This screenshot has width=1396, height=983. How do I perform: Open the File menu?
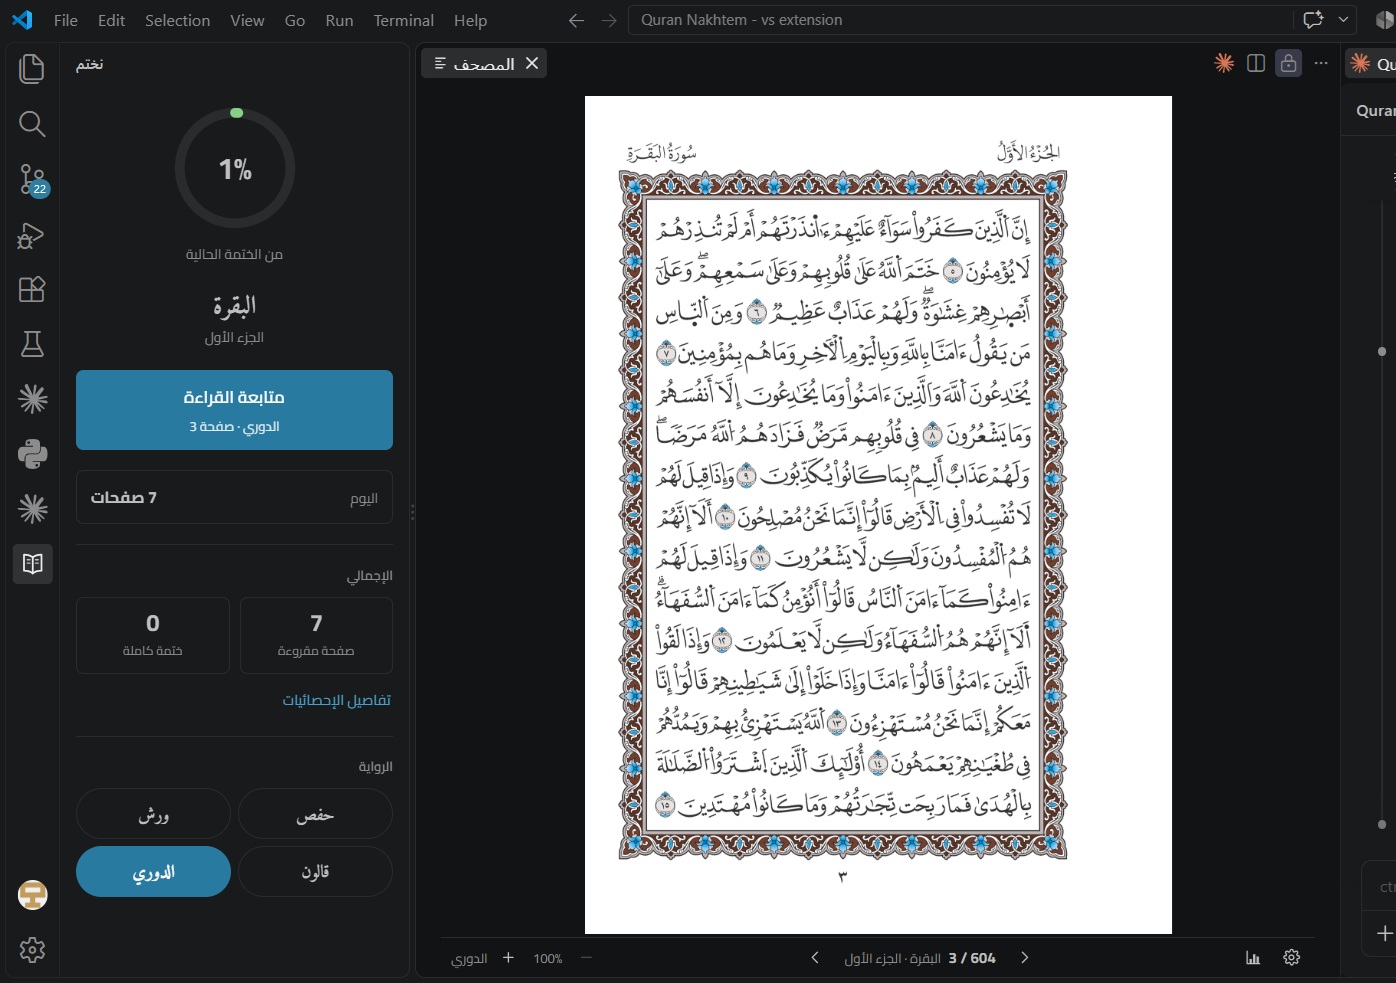pyautogui.click(x=66, y=20)
